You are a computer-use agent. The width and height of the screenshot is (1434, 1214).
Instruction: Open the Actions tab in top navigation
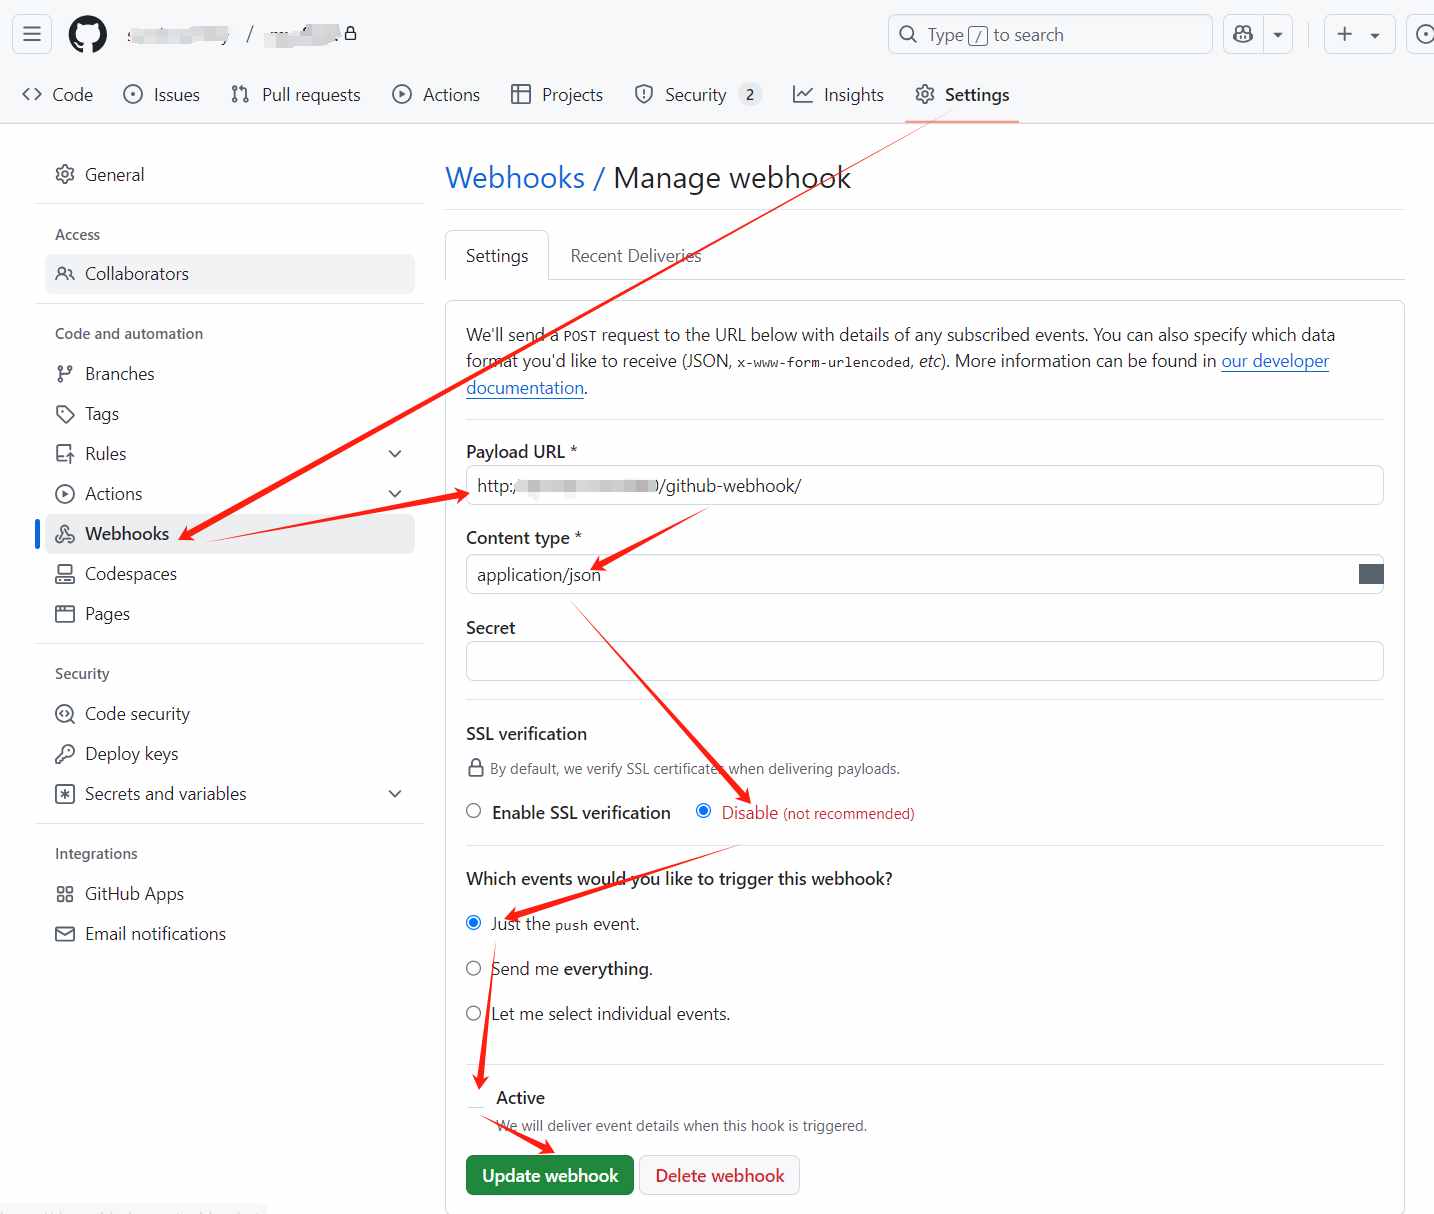436,94
